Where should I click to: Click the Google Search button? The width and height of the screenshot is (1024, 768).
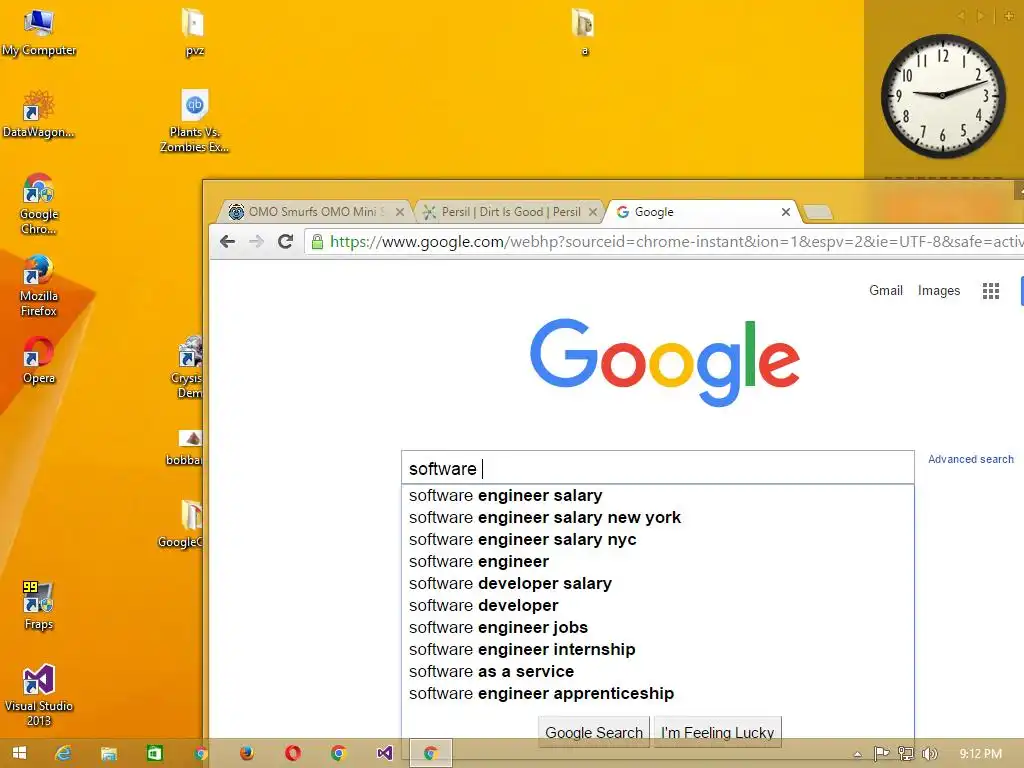594,732
